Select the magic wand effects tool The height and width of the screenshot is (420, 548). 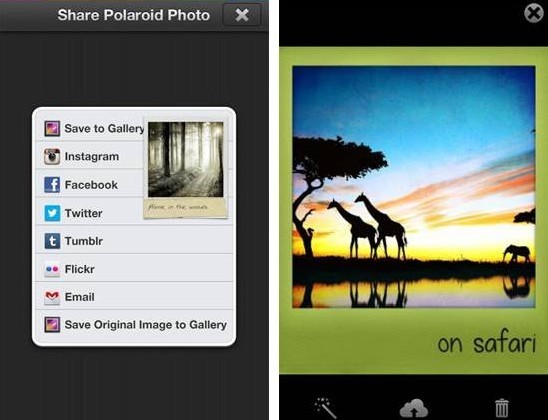(325, 407)
